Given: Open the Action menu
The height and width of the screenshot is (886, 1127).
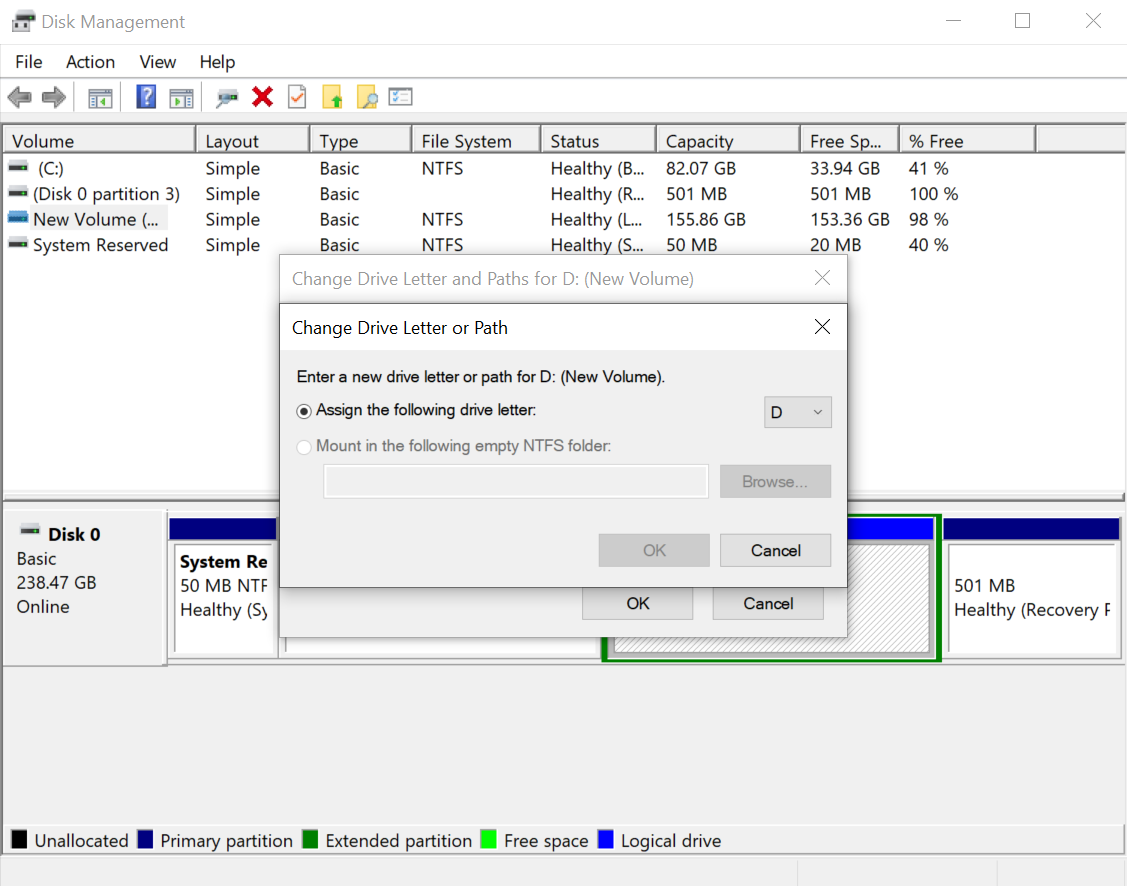Looking at the screenshot, I should (90, 62).
